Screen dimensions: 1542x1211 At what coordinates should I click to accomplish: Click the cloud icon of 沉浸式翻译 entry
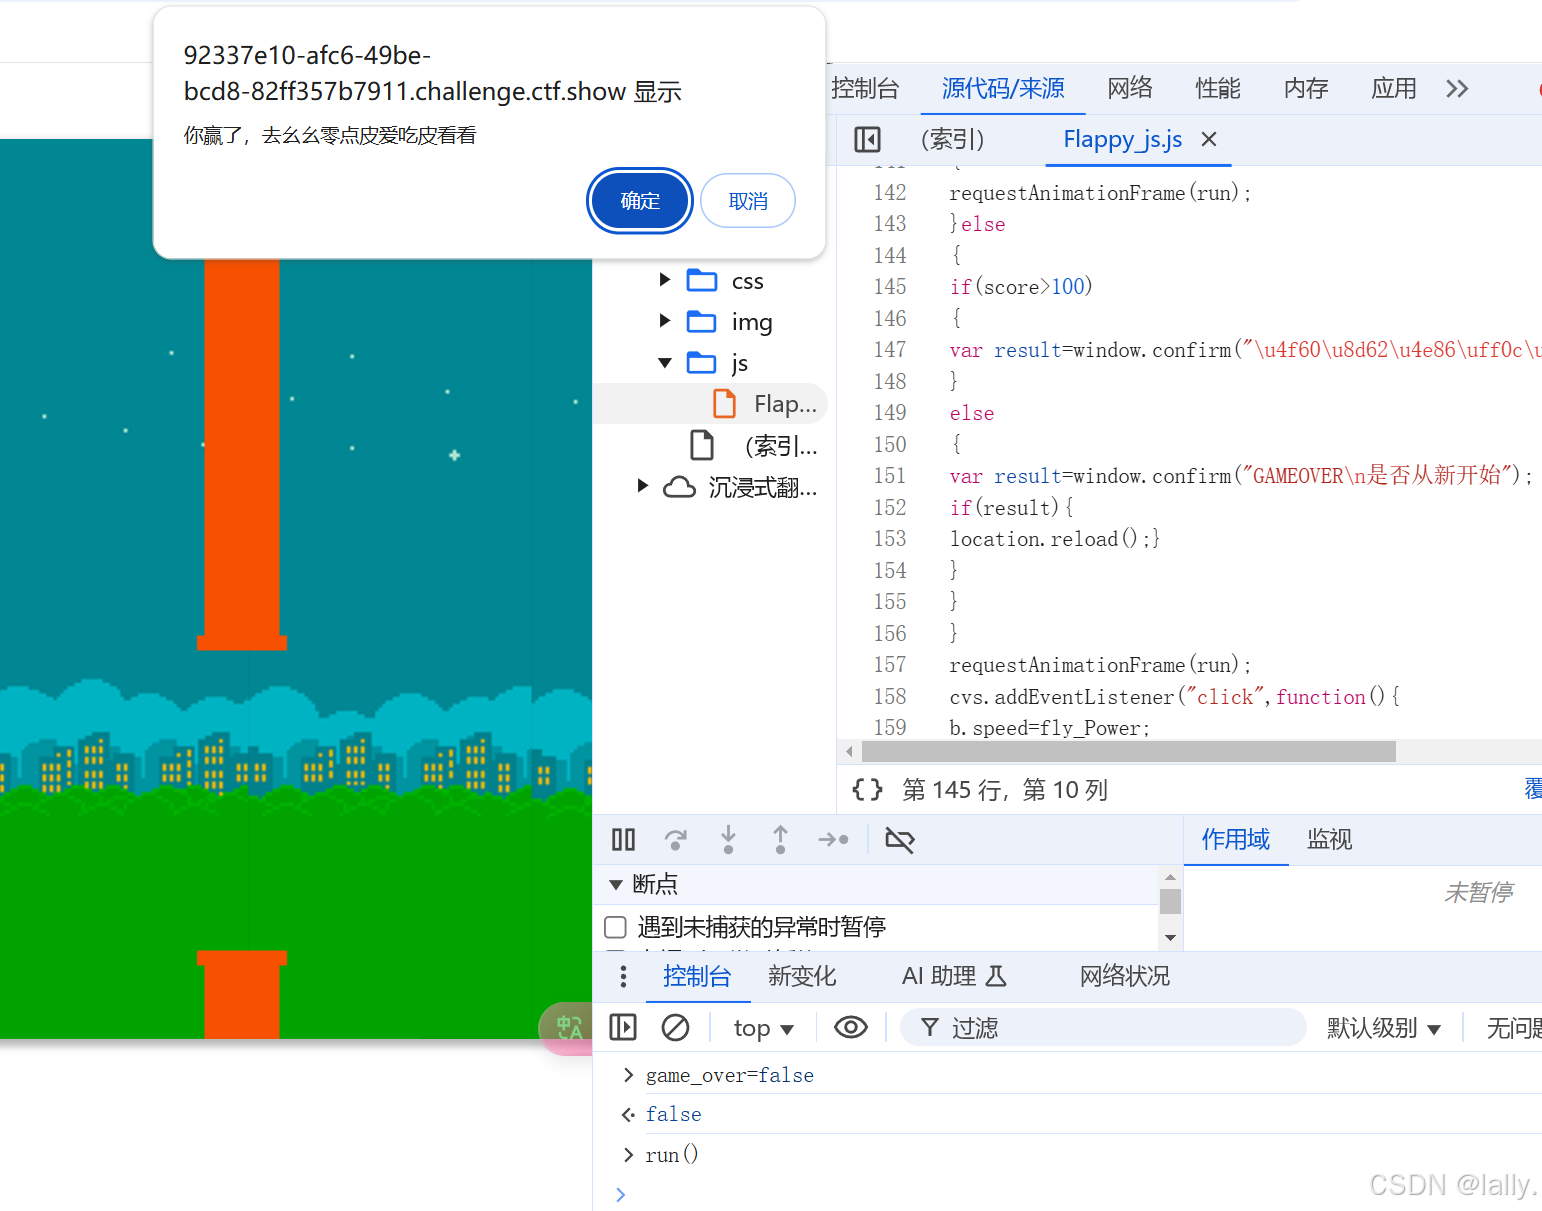tap(680, 487)
